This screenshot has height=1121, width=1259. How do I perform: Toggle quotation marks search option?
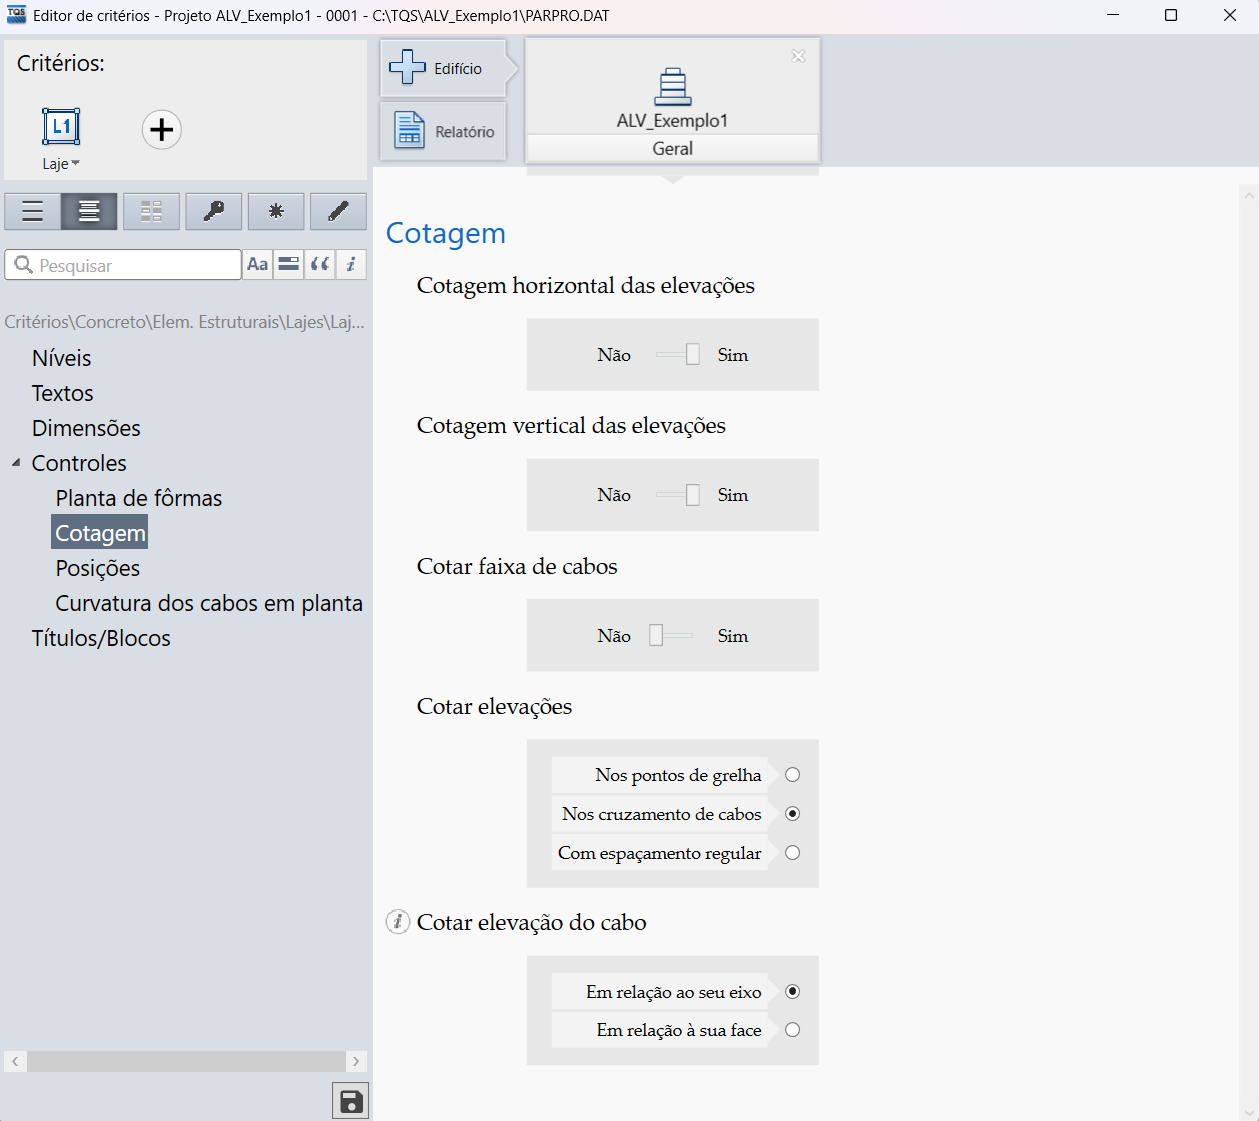(x=320, y=265)
